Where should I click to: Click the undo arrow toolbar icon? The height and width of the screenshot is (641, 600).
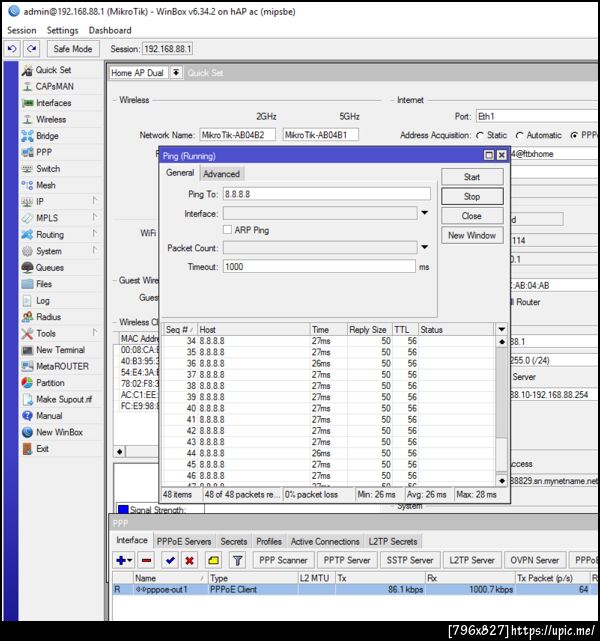coord(12,49)
